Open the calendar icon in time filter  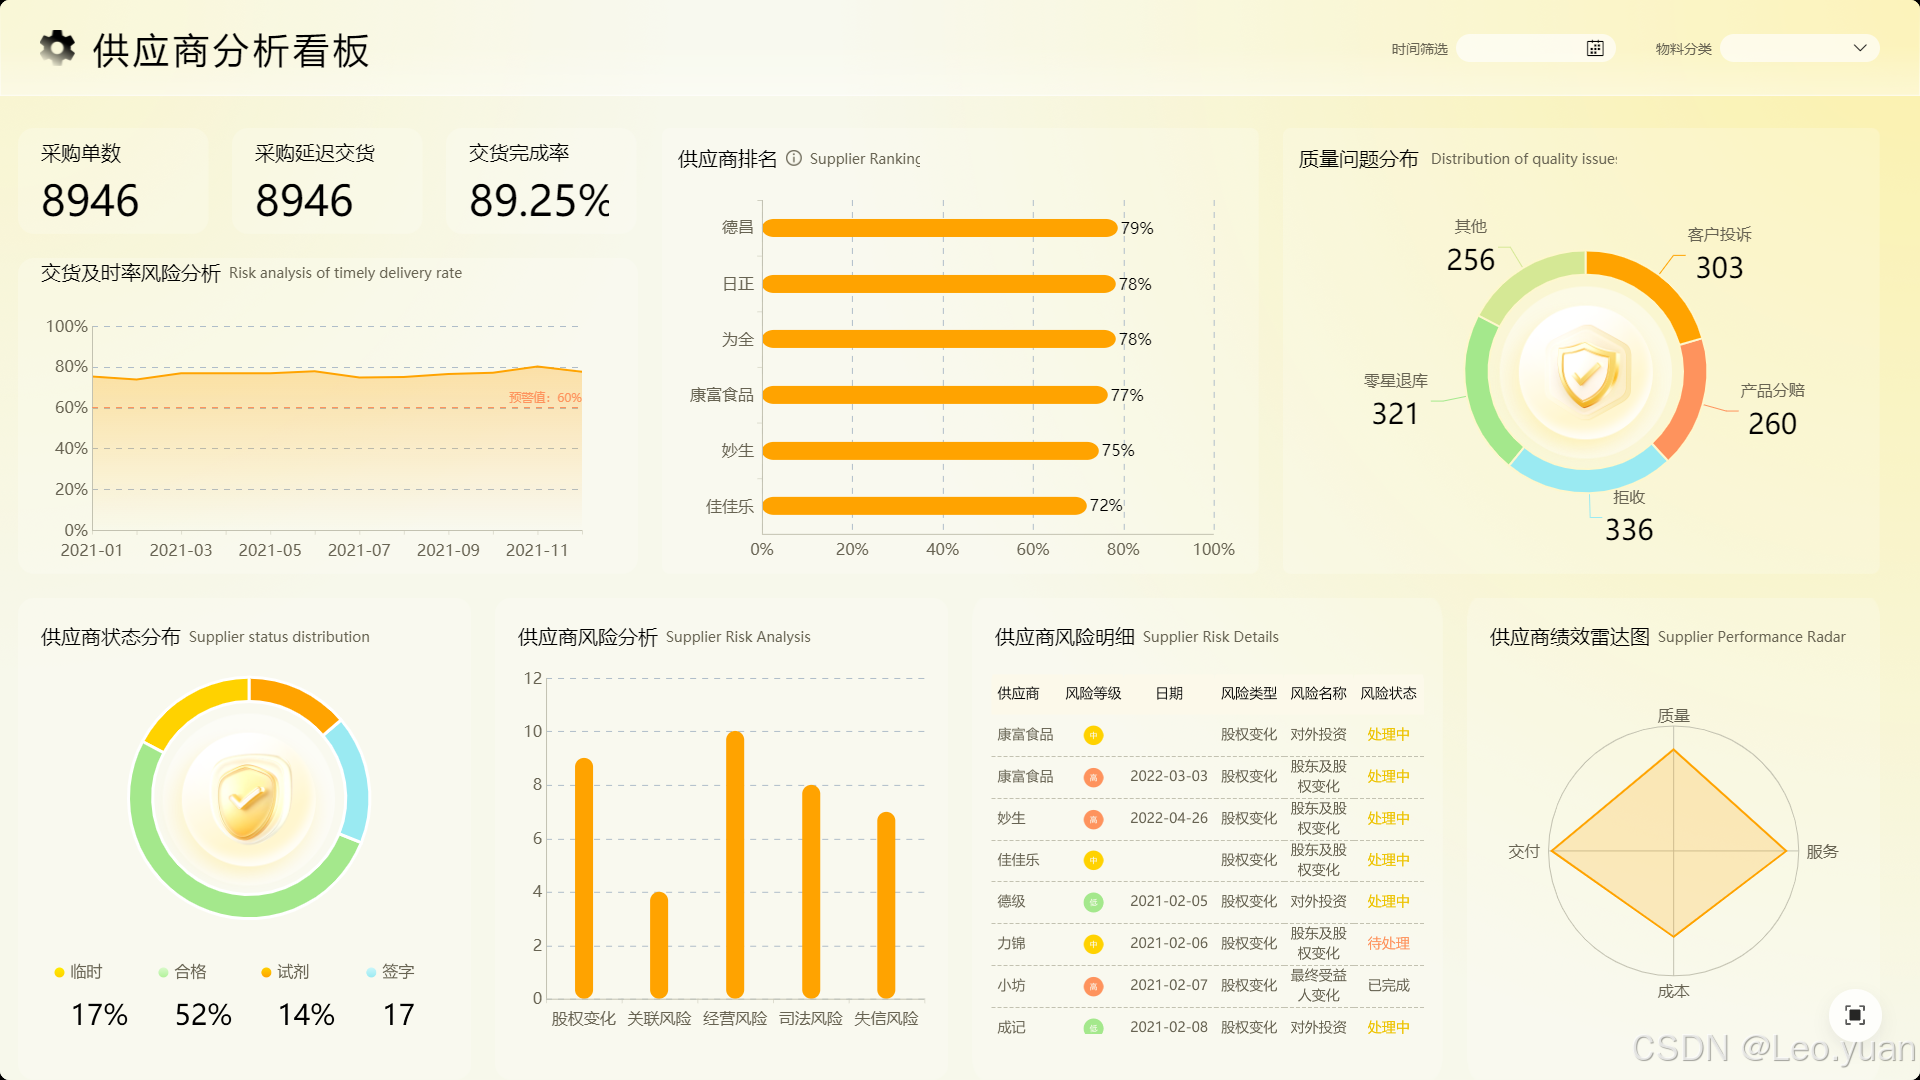pos(1595,48)
